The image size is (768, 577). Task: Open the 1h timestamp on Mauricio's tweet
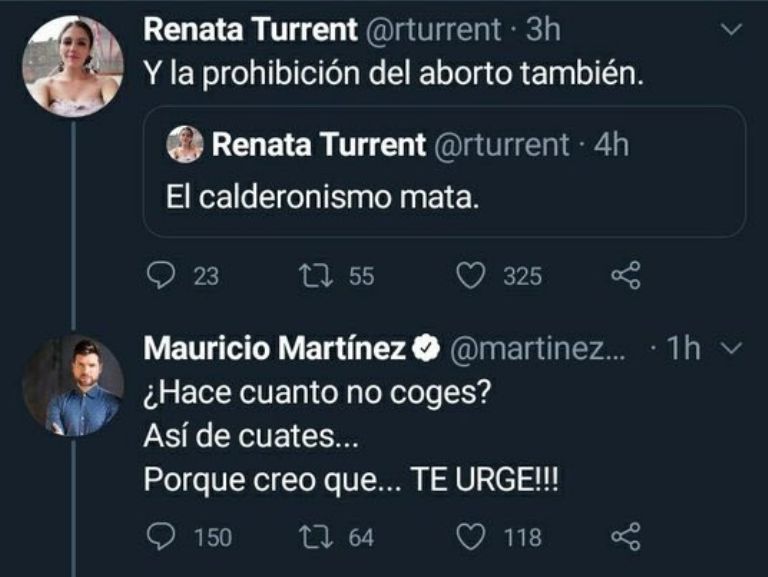(685, 348)
